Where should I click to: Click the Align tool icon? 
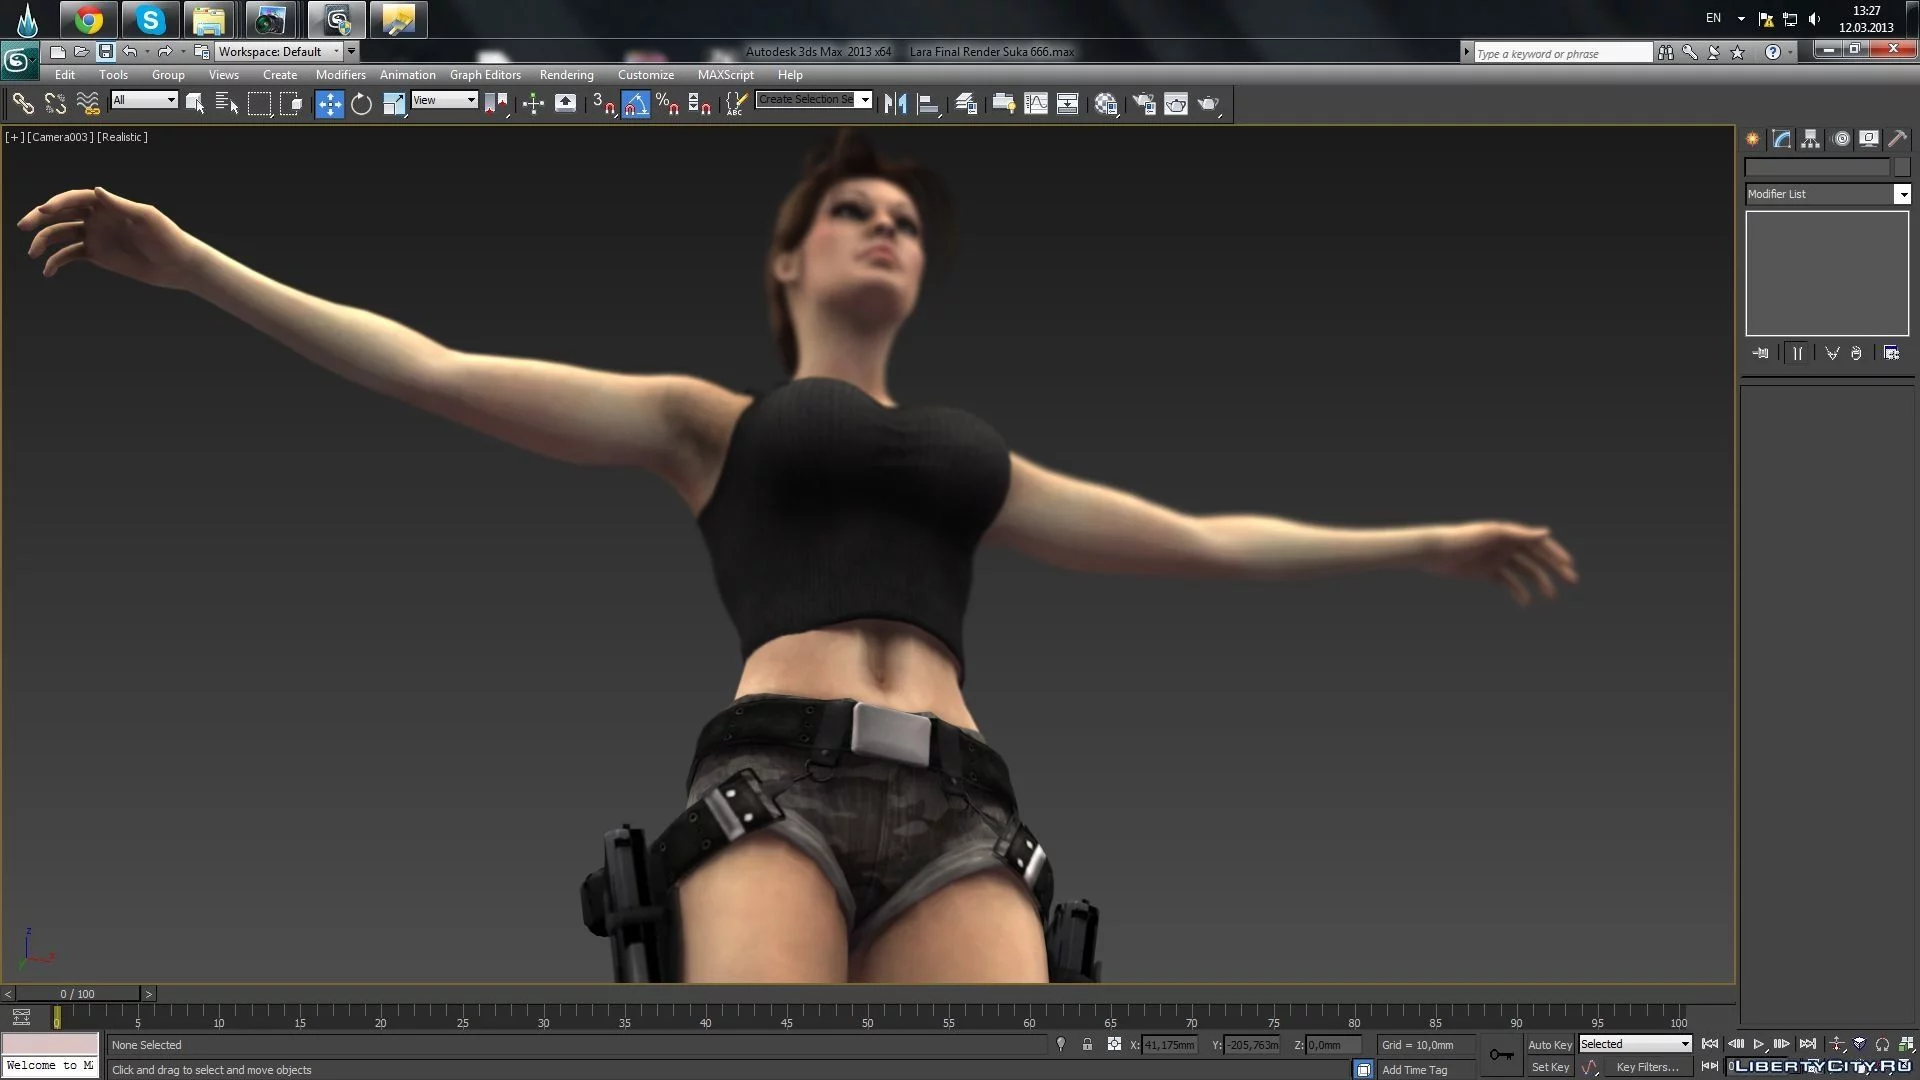point(928,103)
